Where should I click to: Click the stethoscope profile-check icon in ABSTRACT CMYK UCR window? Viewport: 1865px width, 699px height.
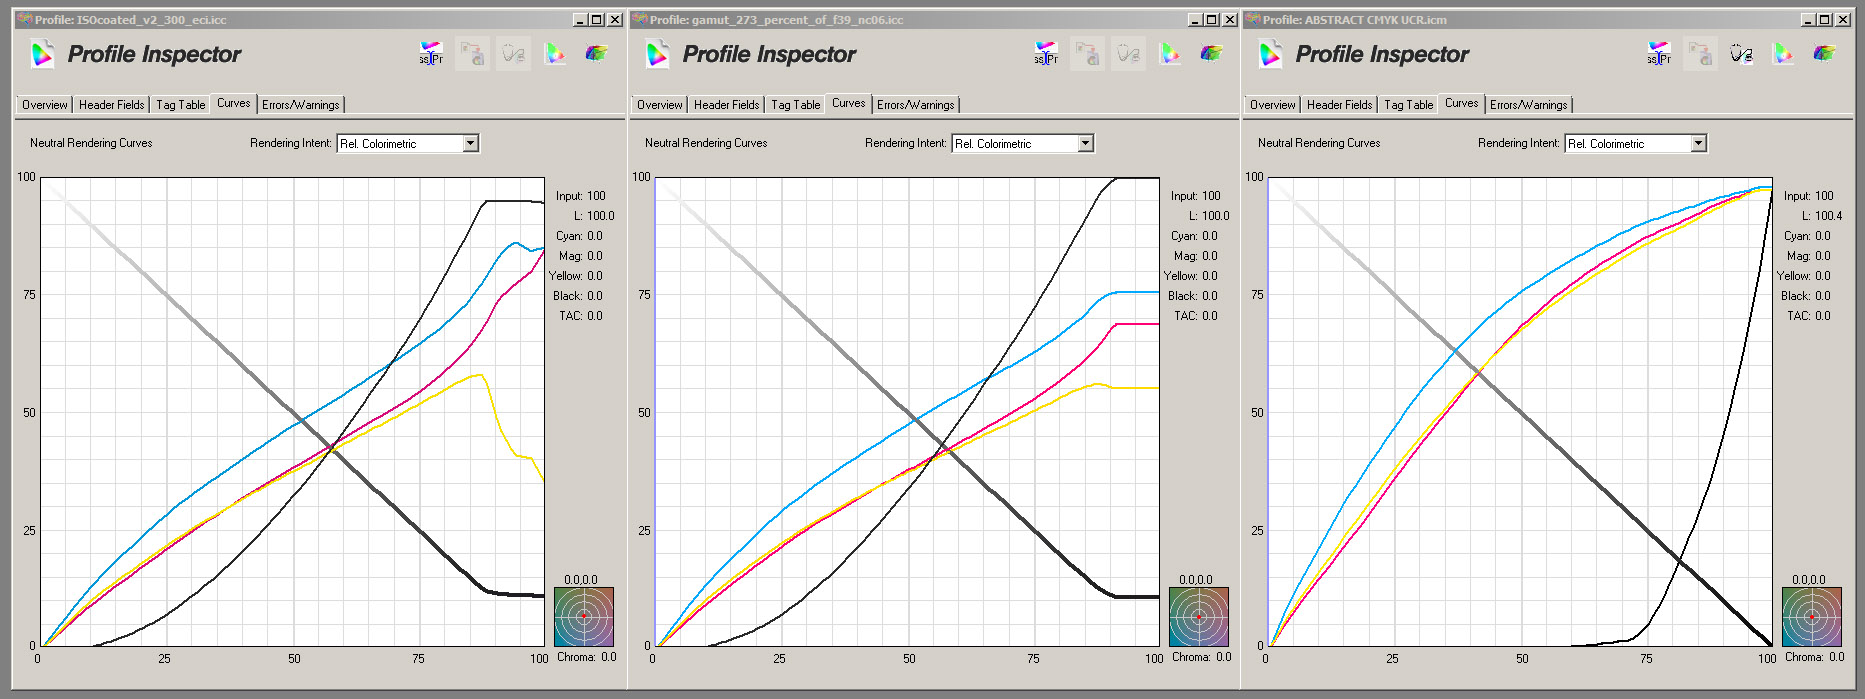(x=1742, y=54)
